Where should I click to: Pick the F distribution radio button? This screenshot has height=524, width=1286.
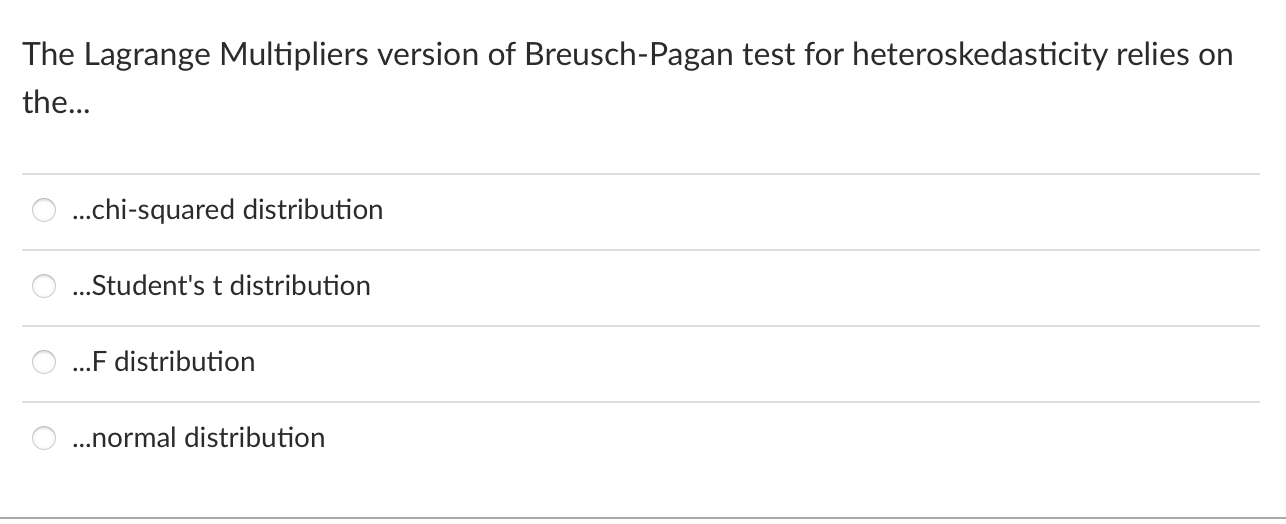click(44, 363)
